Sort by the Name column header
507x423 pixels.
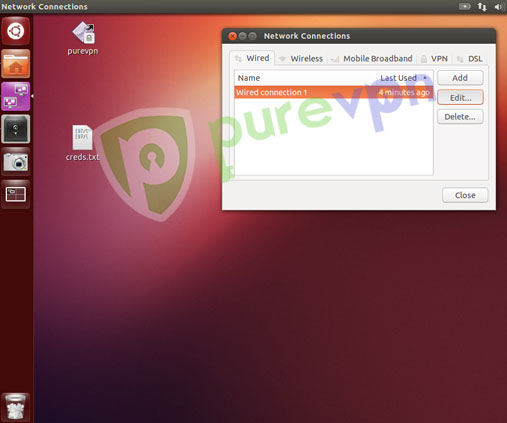(305, 78)
